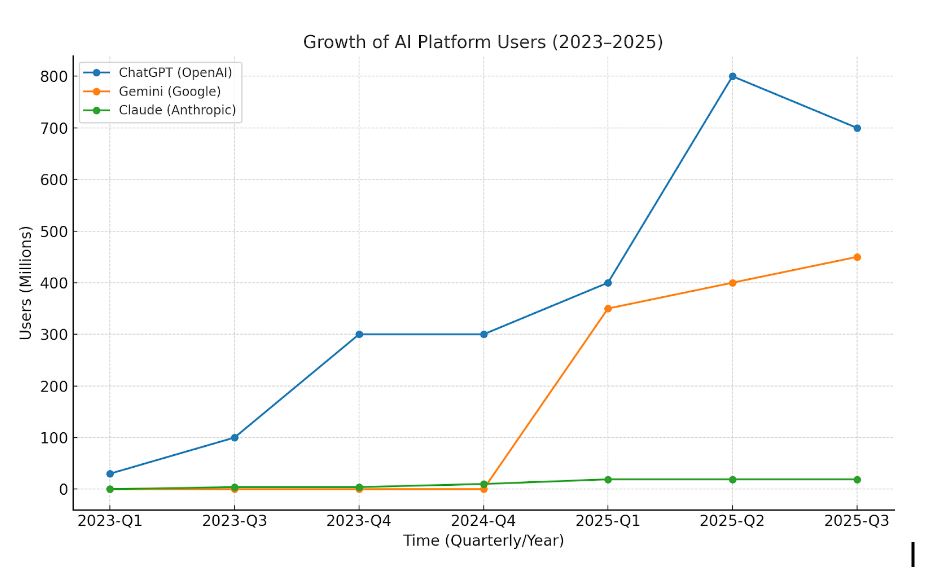This screenshot has width=952, height=587.
Task: Click the '800' y-axis tick label
Action: pos(54,76)
